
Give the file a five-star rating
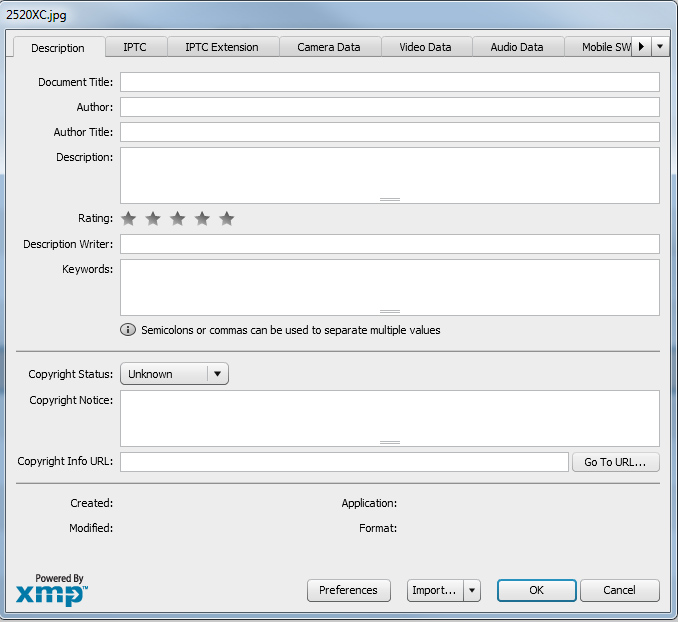(227, 219)
